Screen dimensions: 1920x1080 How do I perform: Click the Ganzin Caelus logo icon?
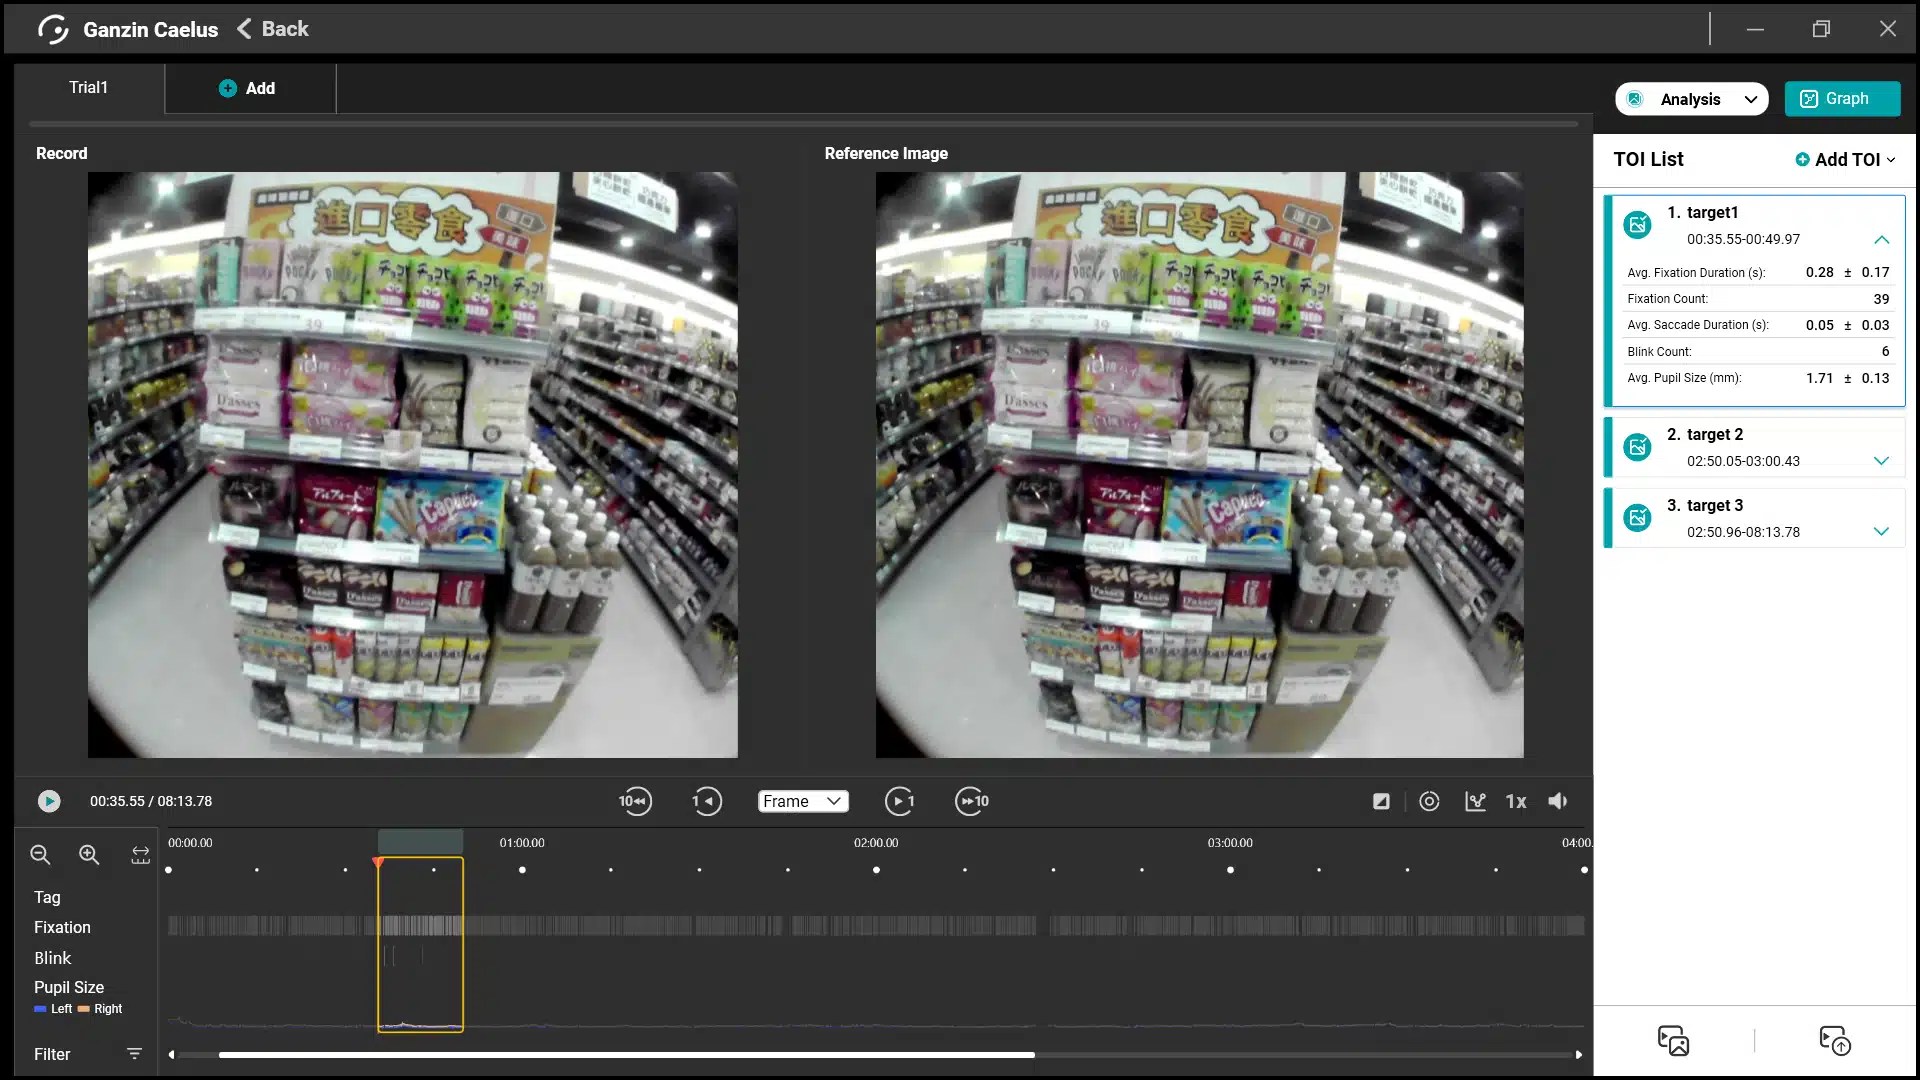point(52,29)
